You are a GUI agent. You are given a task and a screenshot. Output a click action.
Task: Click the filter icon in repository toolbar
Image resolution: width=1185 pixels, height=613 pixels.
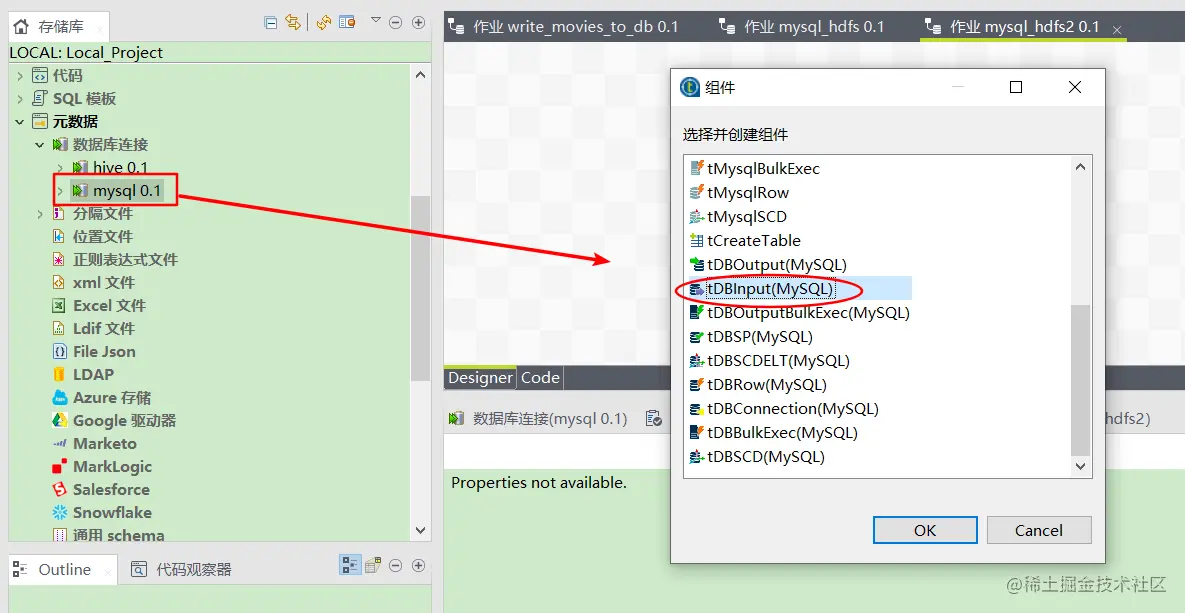pos(347,23)
